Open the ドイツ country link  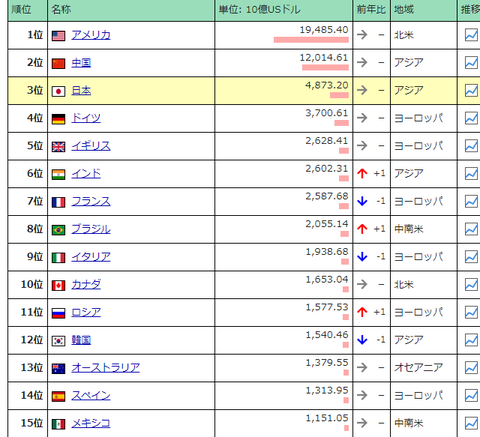click(x=86, y=118)
